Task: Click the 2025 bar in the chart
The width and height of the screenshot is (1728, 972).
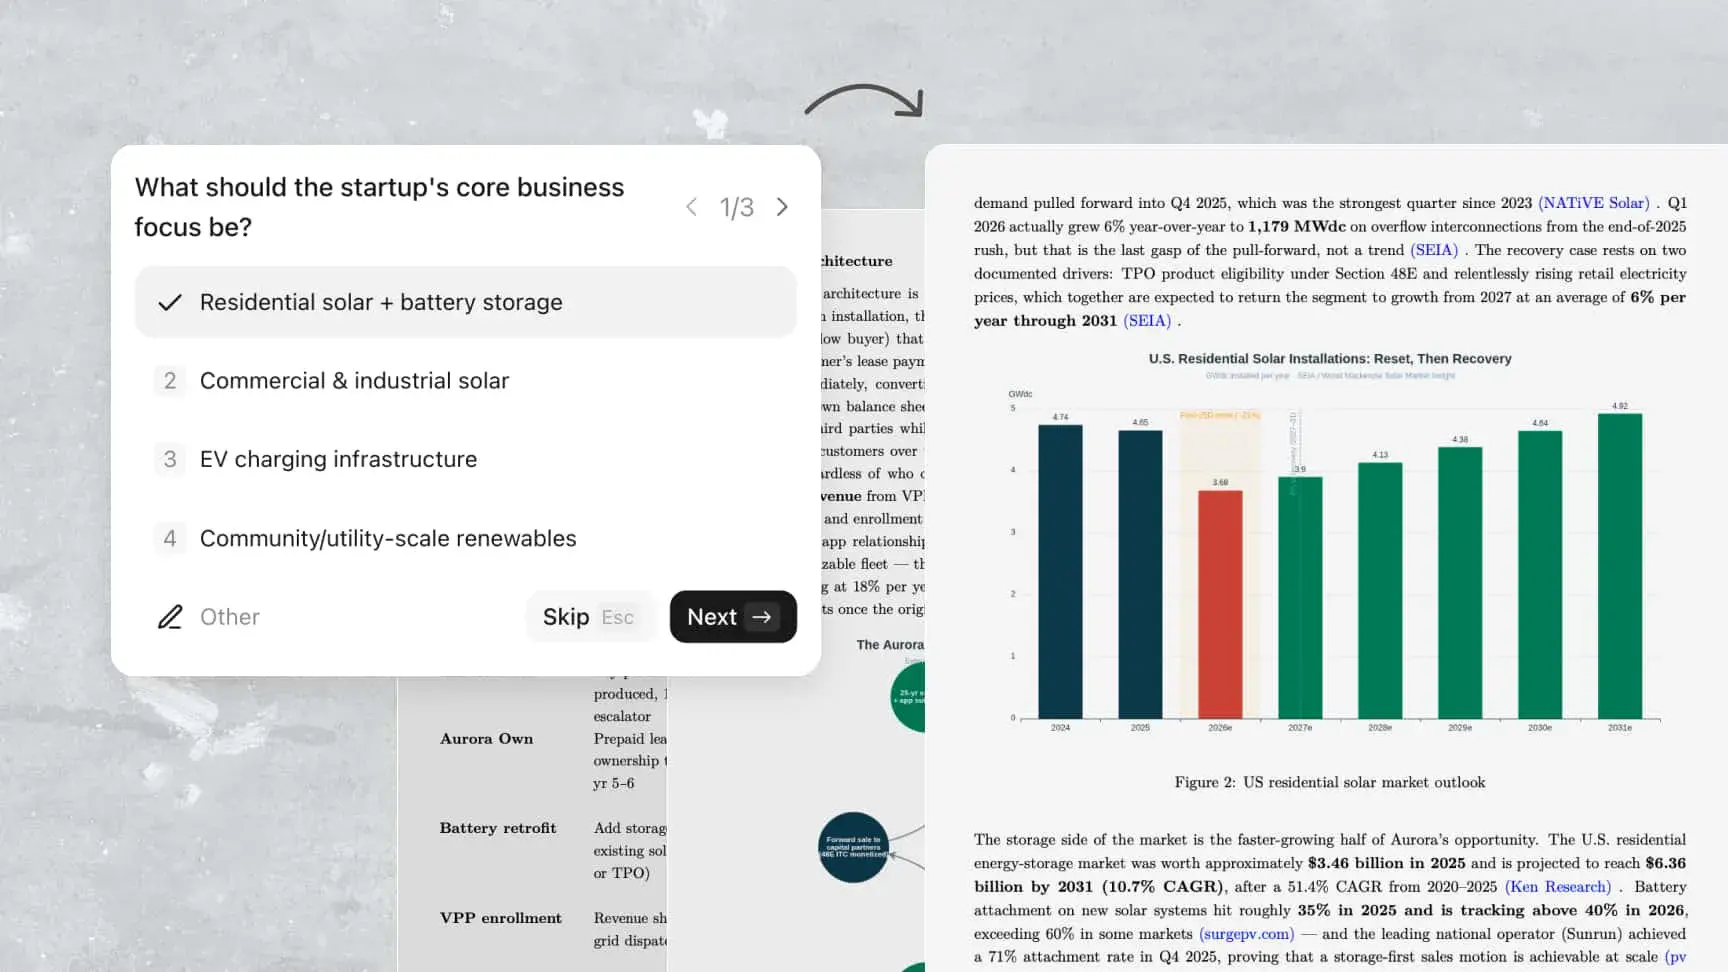Action: click(x=1140, y=575)
